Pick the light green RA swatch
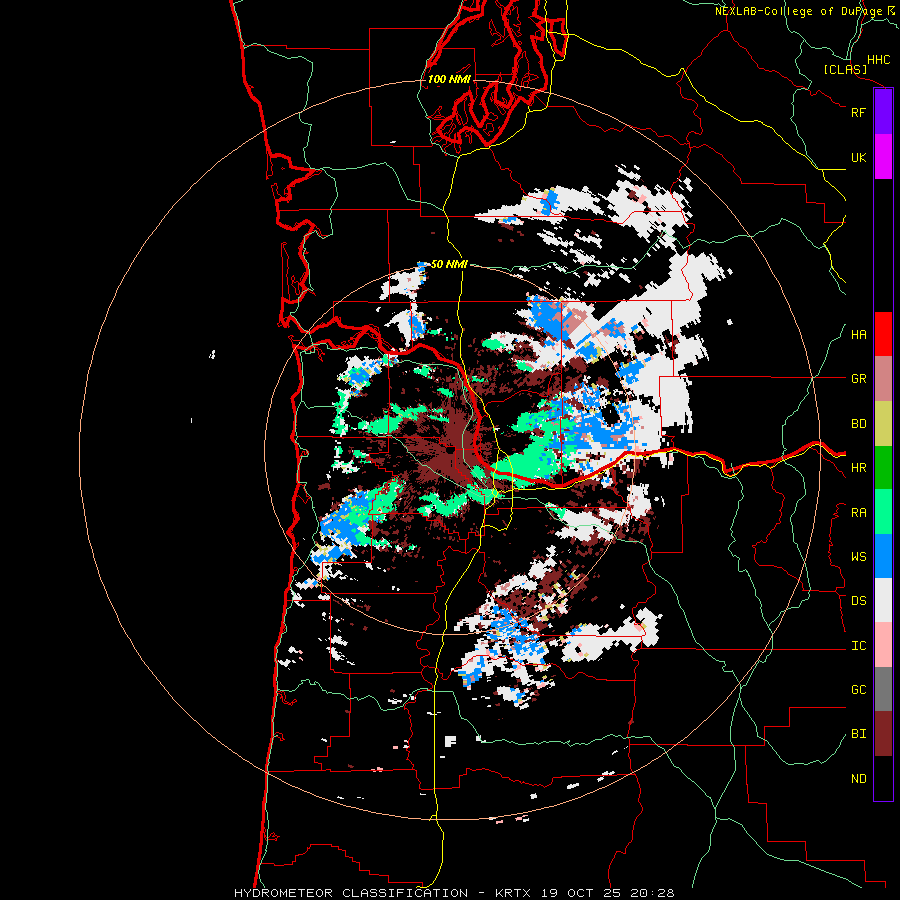This screenshot has height=900, width=900. pyautogui.click(x=883, y=512)
